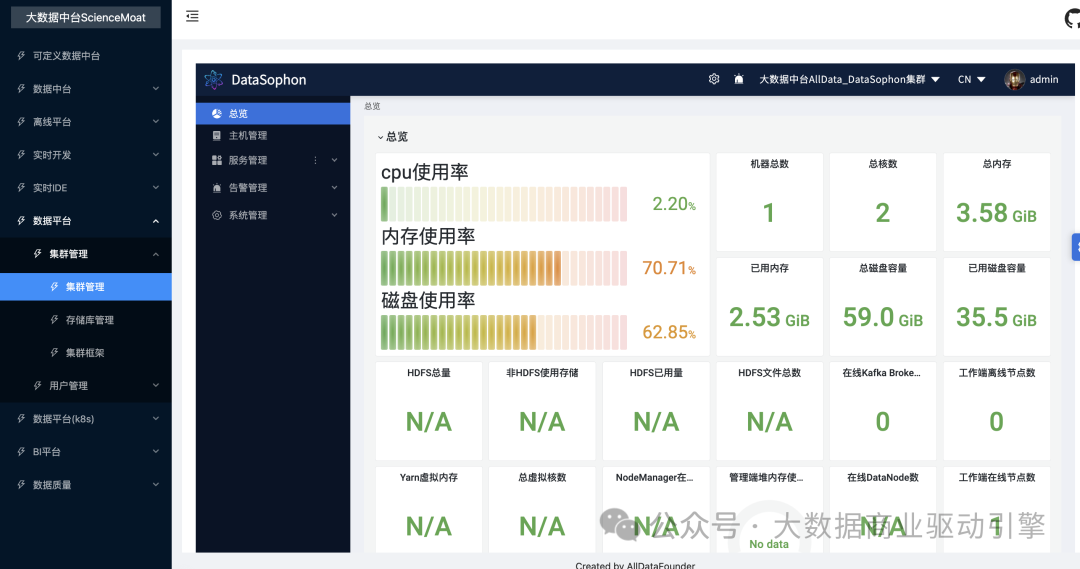1080x569 pixels.
Task: Collapse the 总览 section chevron
Action: (380, 137)
